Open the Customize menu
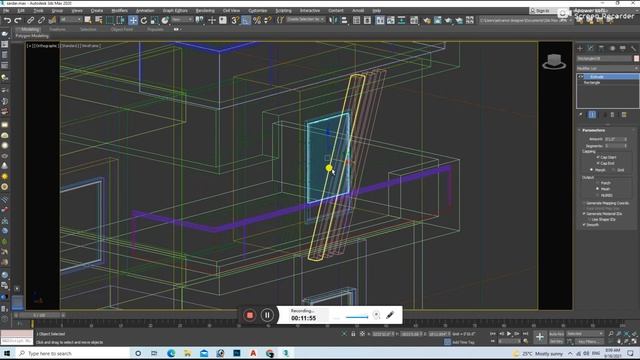The height and width of the screenshot is (360, 640). coord(258,11)
